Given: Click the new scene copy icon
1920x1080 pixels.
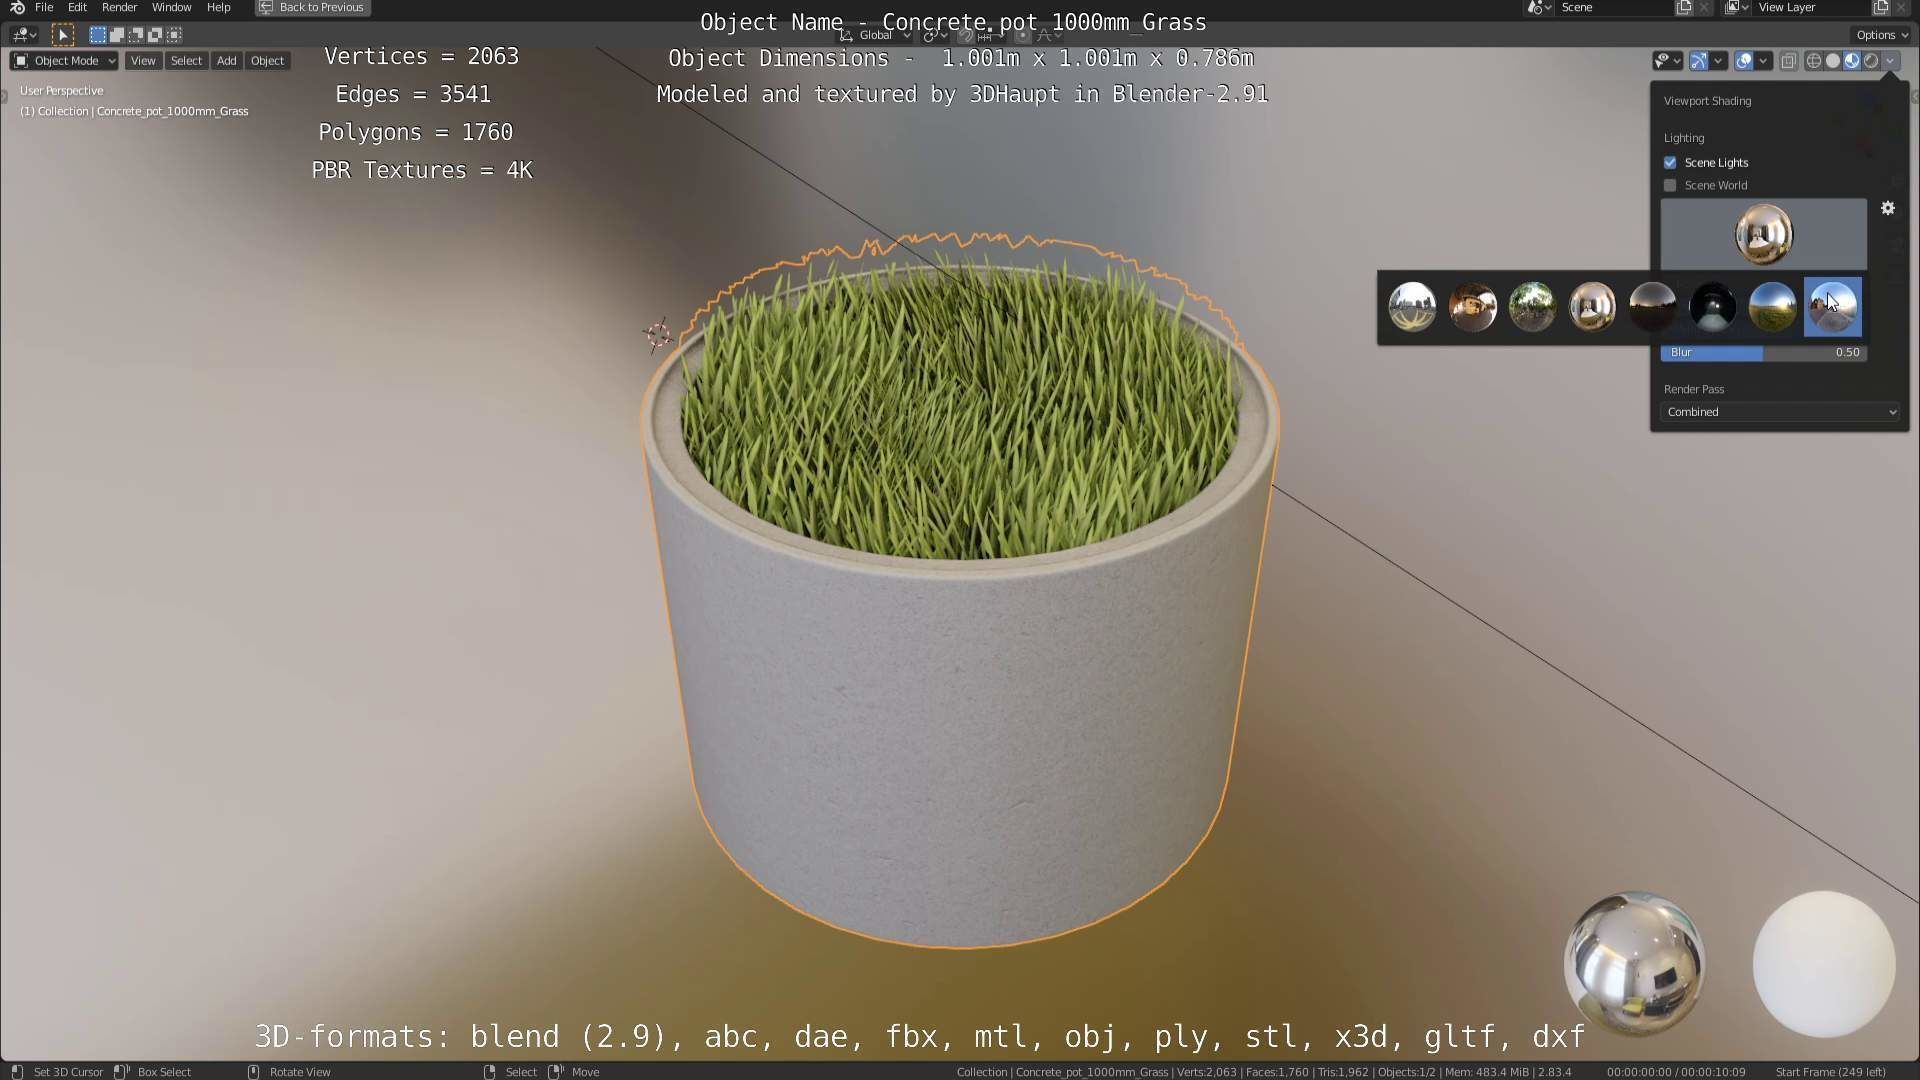Looking at the screenshot, I should pos(1684,7).
